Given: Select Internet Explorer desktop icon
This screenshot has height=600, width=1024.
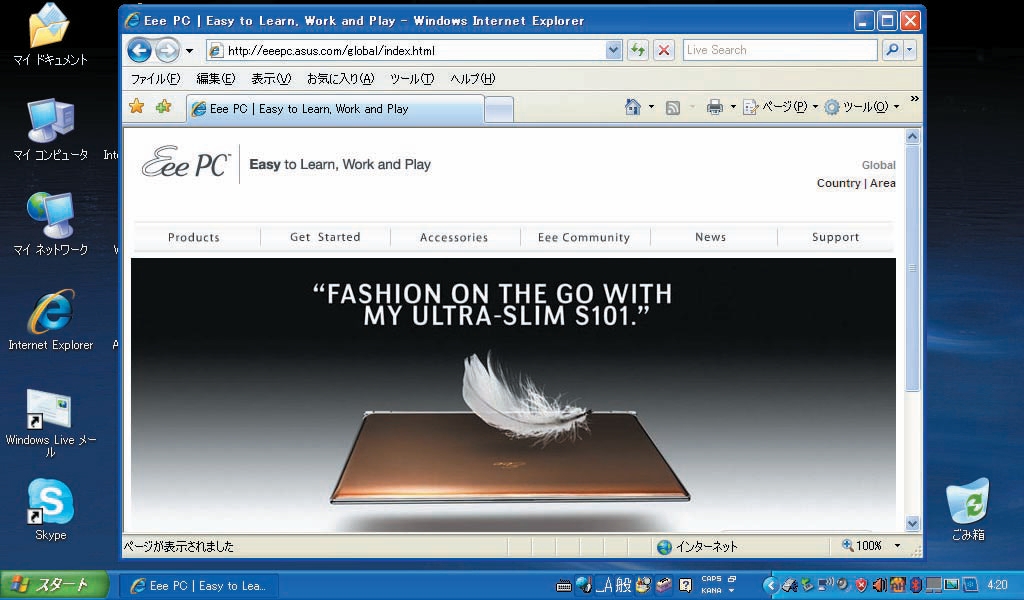Looking at the screenshot, I should point(50,320).
